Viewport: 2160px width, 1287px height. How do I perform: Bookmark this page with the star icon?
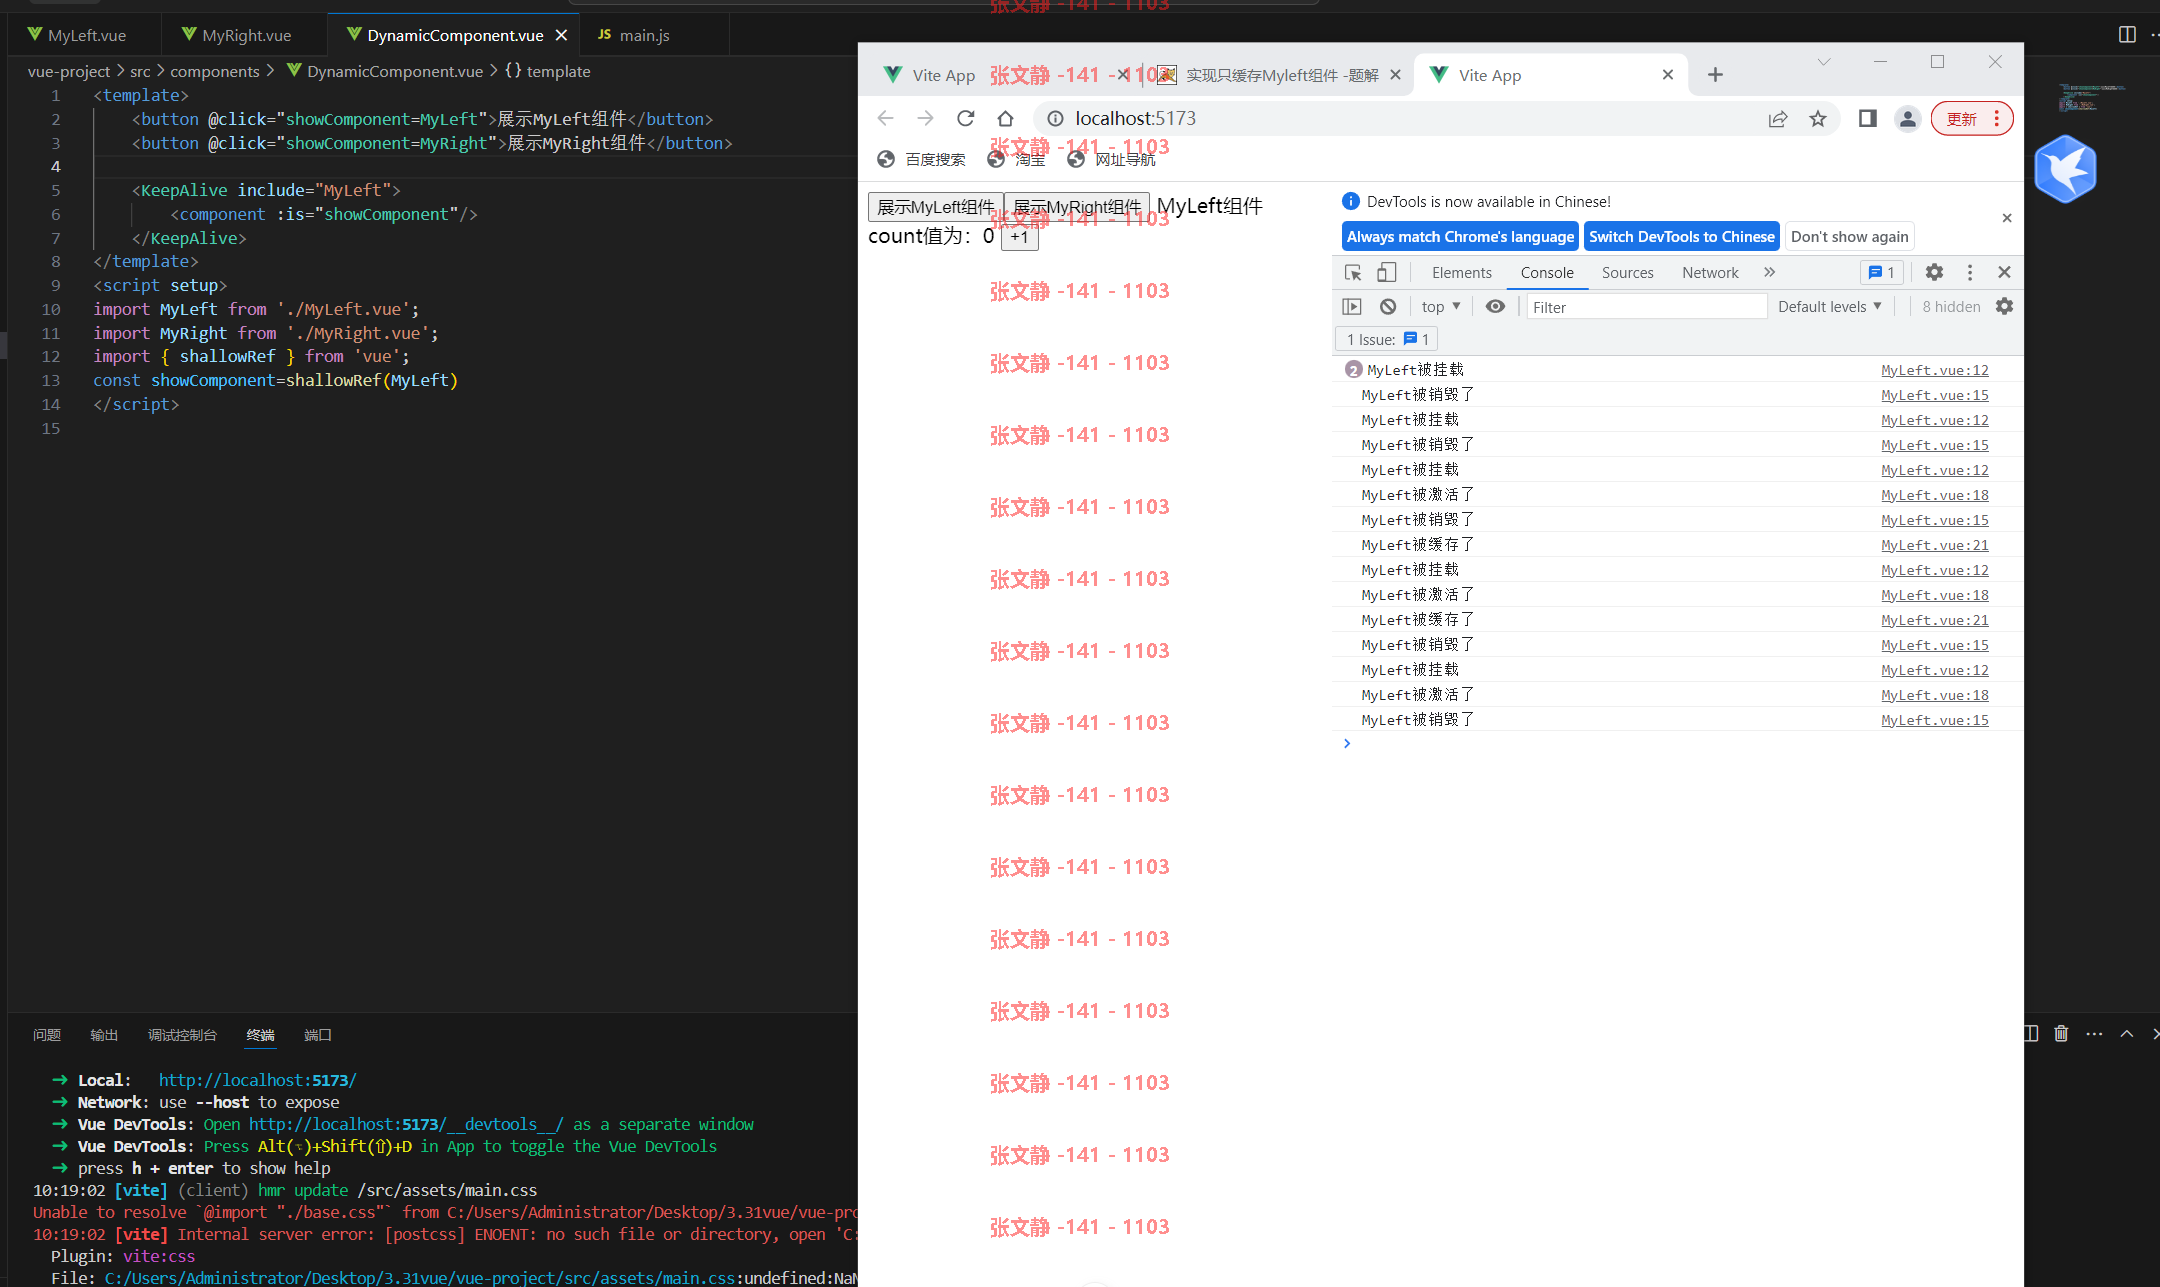click(x=1818, y=119)
